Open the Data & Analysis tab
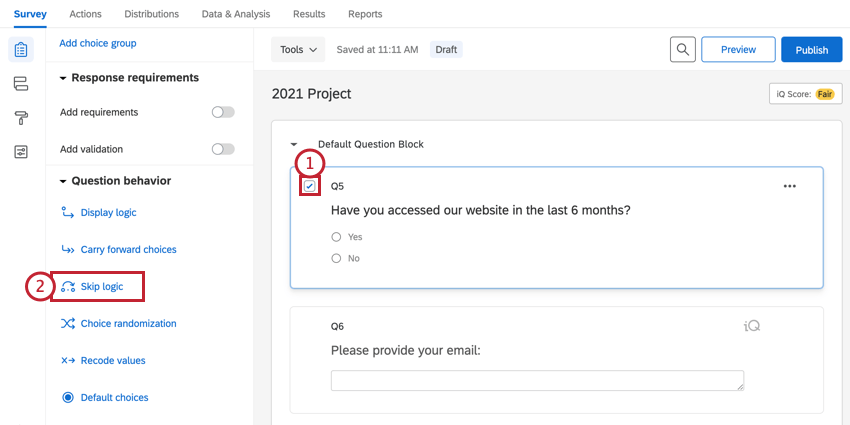The image size is (850, 425). point(236,14)
